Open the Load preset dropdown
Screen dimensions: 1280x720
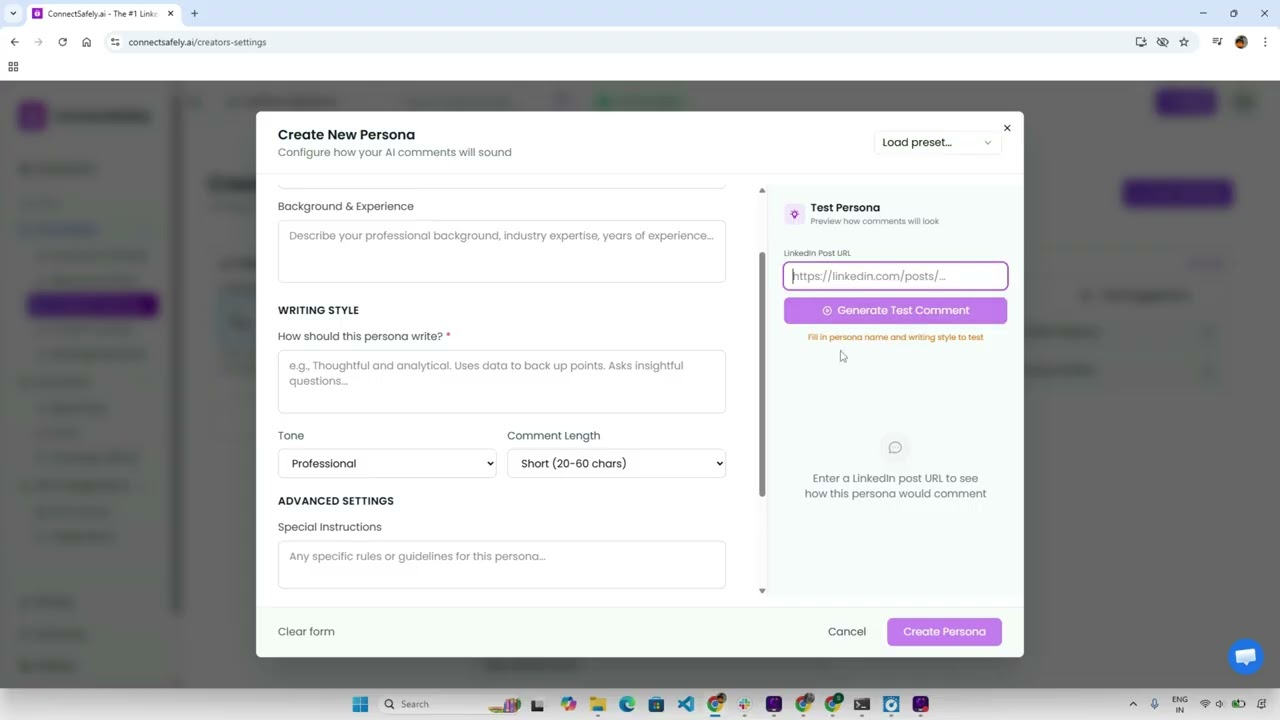point(936,142)
